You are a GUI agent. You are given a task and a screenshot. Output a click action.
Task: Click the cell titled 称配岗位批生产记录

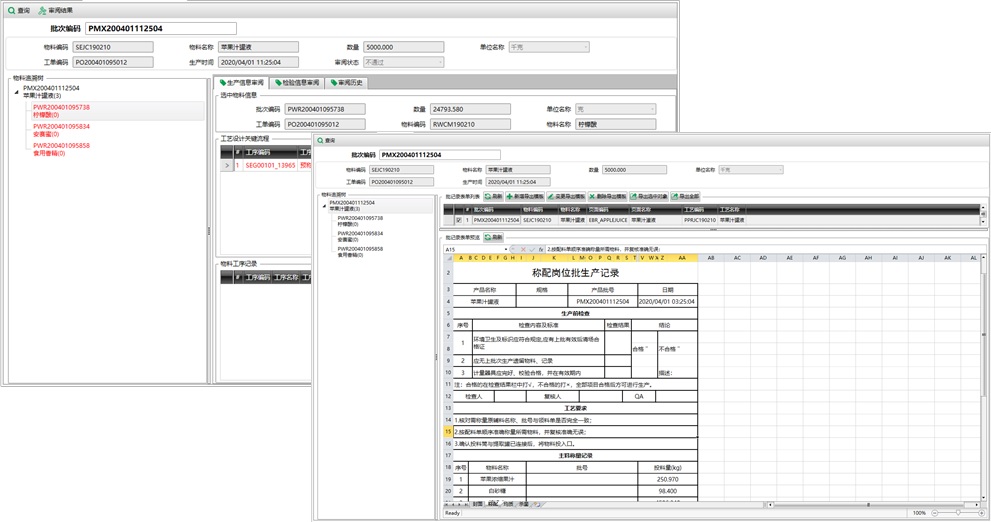click(575, 273)
